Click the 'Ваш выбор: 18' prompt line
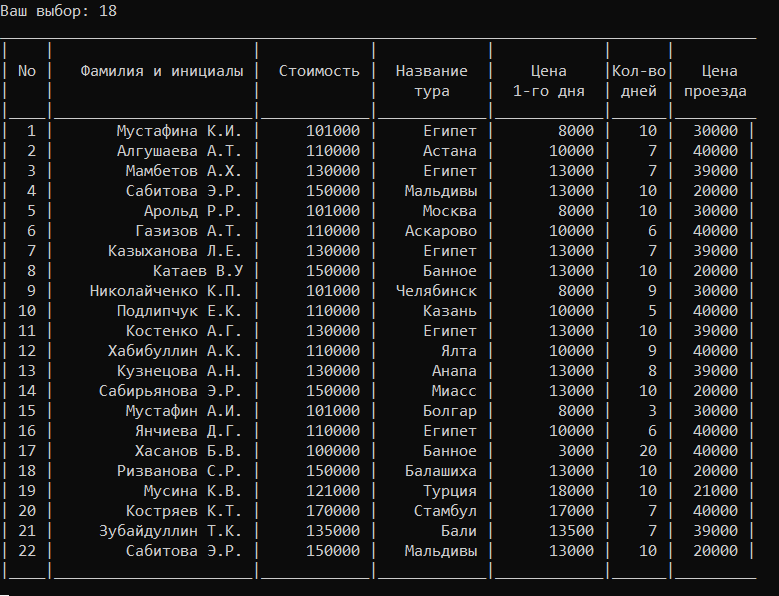Image resolution: width=779 pixels, height=596 pixels. 59,11
